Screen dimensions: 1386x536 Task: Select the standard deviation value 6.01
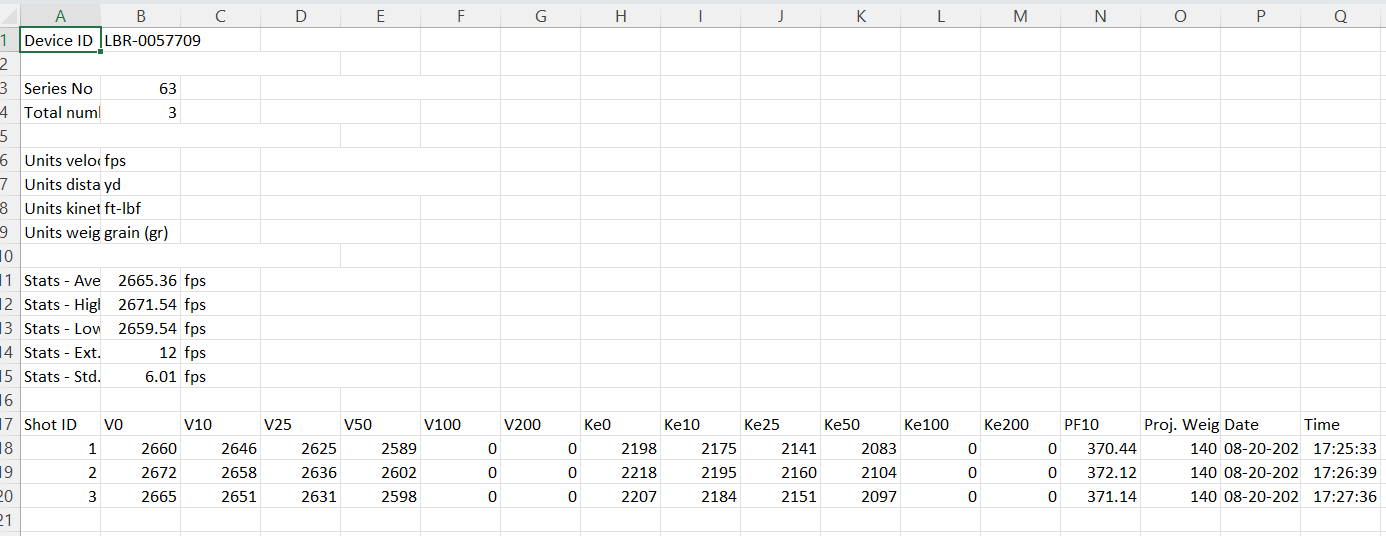point(140,376)
